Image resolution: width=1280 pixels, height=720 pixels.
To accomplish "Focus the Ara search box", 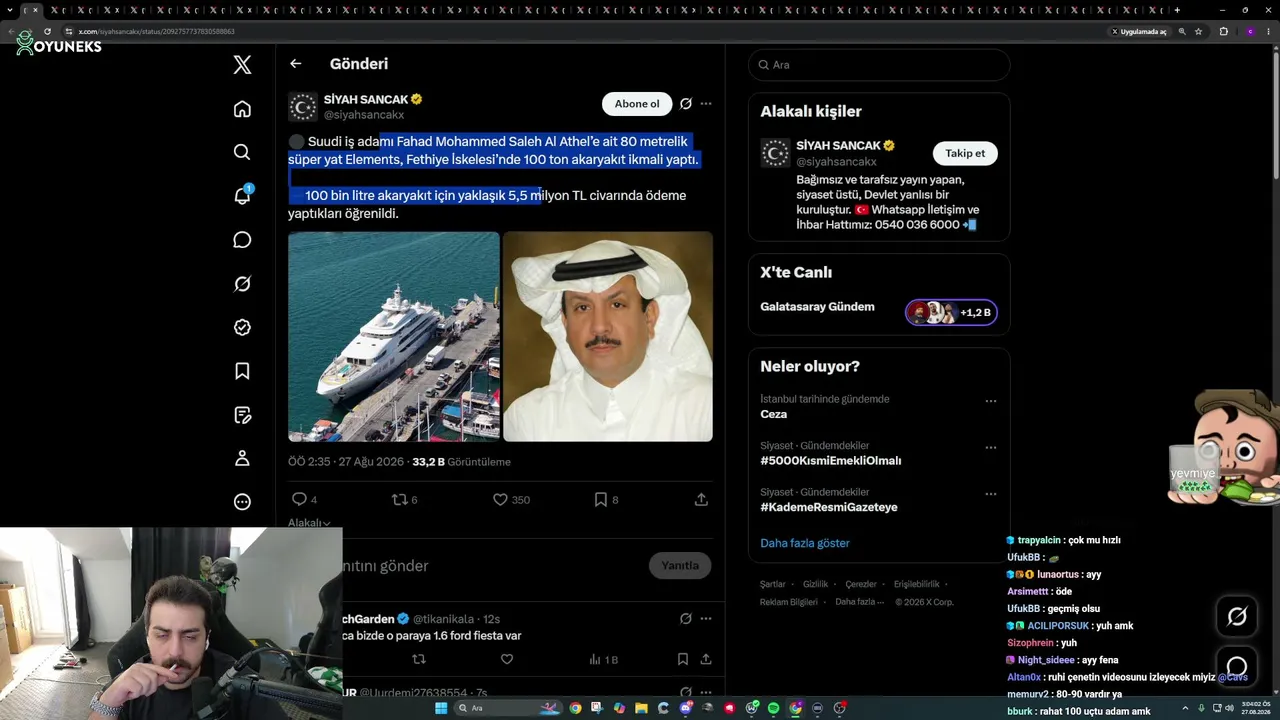I will pyautogui.click(x=879, y=65).
